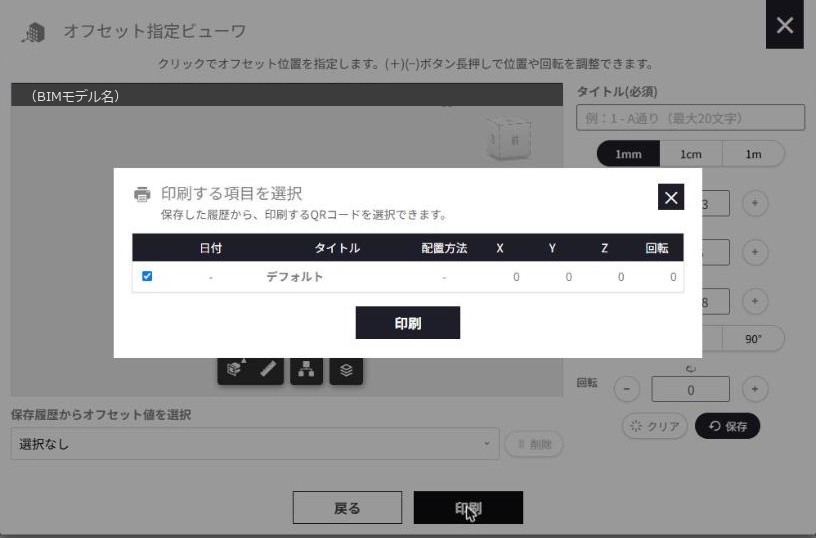The image size is (816, 538).
Task: Click the plus button of the middle offset row
Action: 755,252
